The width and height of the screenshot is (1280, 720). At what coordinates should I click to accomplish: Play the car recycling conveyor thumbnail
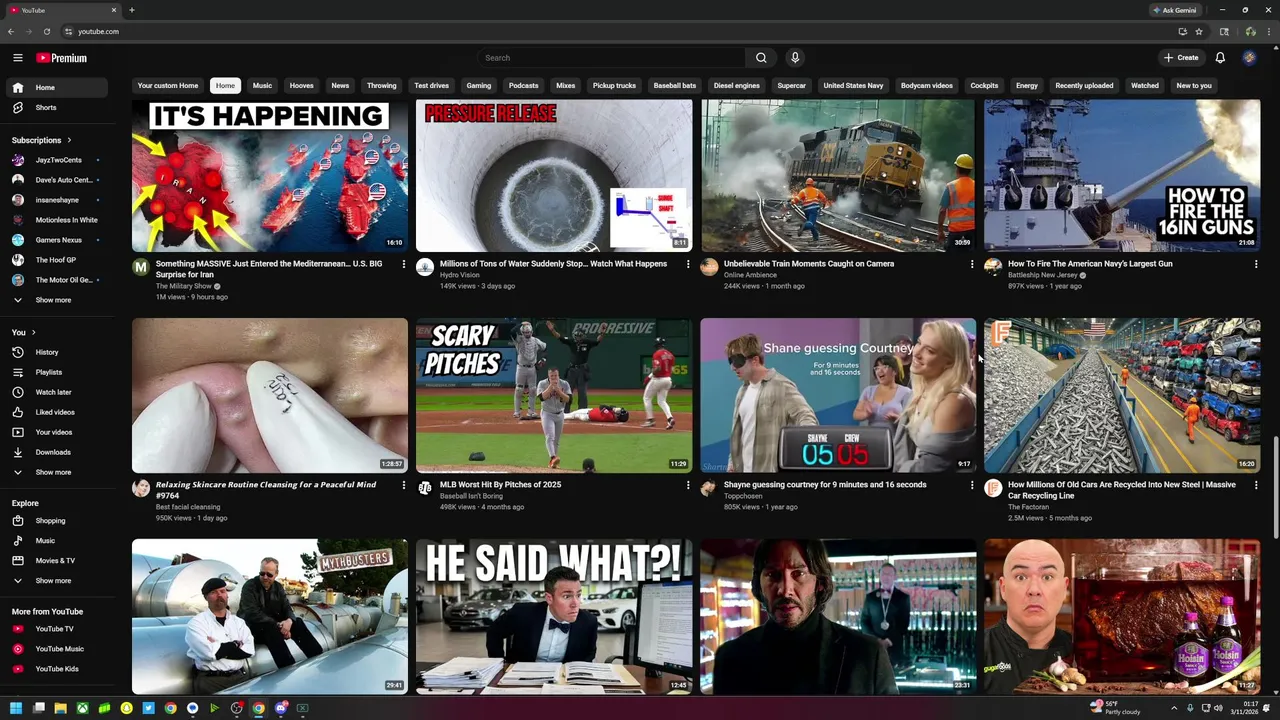click(x=1122, y=395)
